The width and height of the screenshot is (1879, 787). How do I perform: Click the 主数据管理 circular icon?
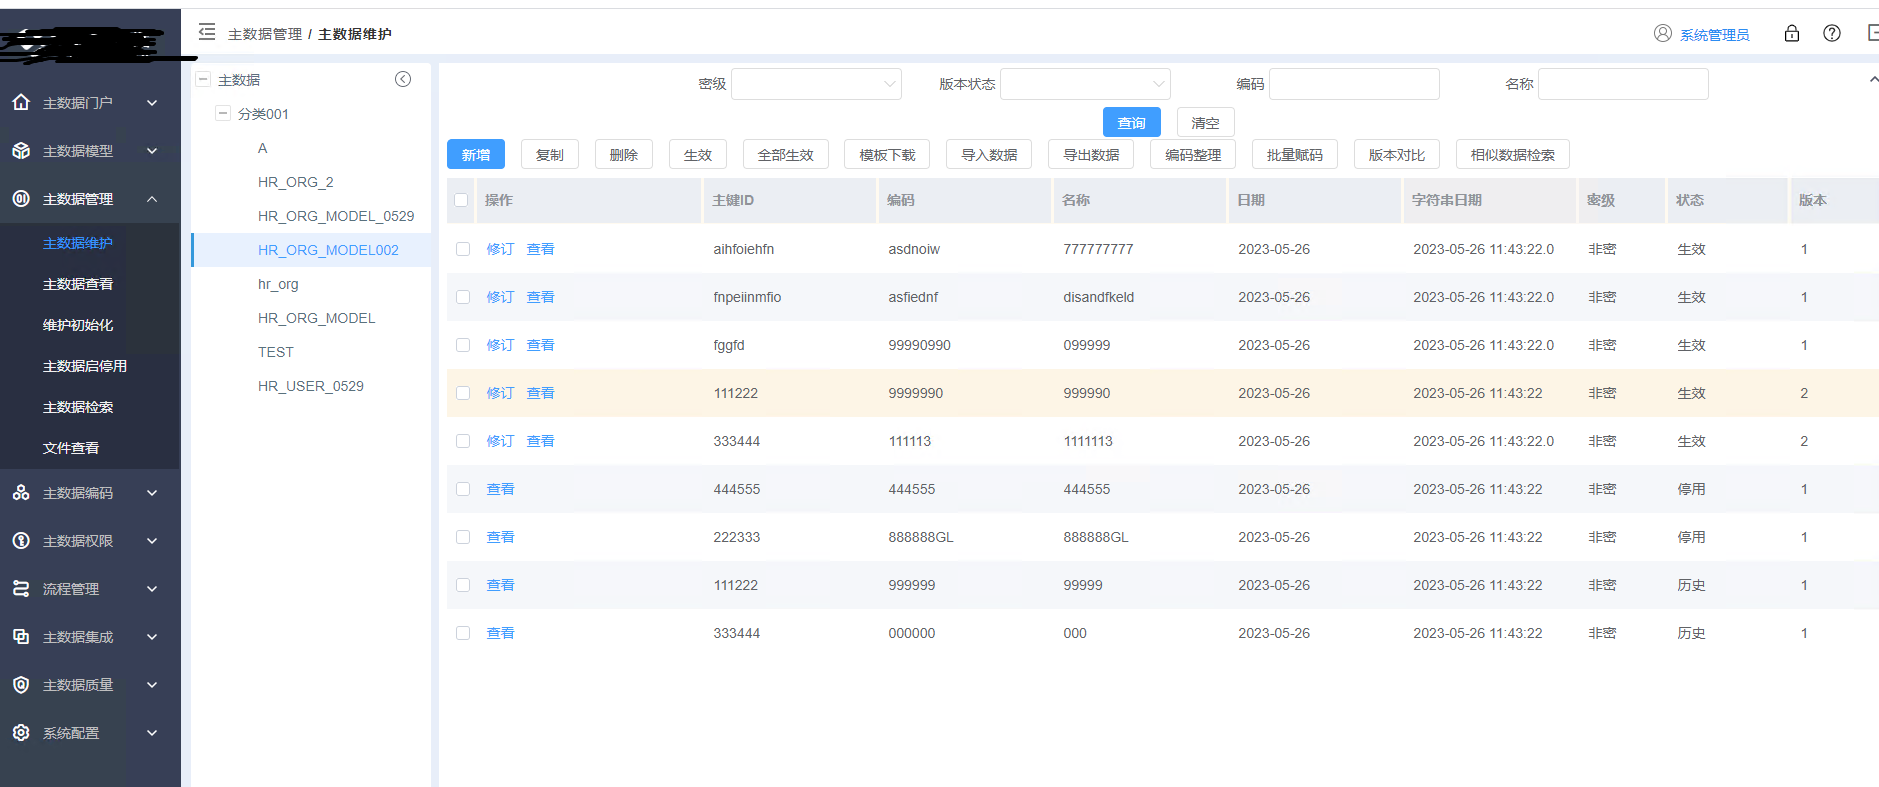point(21,198)
